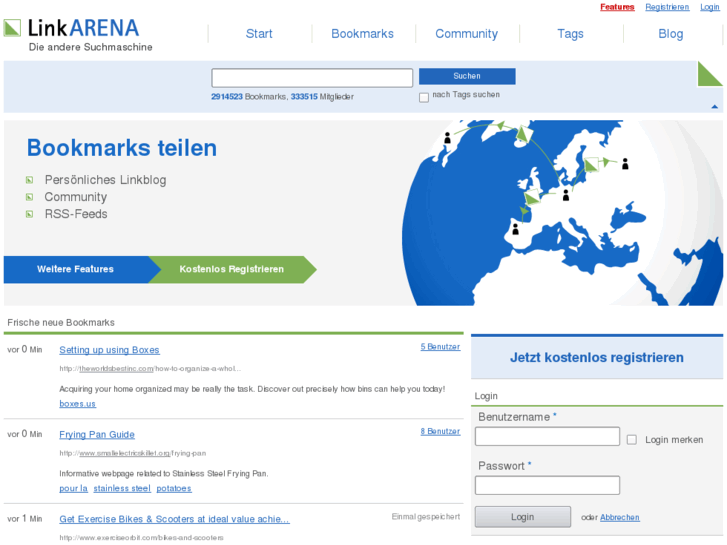This screenshot has height=545, width=727.
Task: Click the Registrieren link at top
Action: point(667,7)
